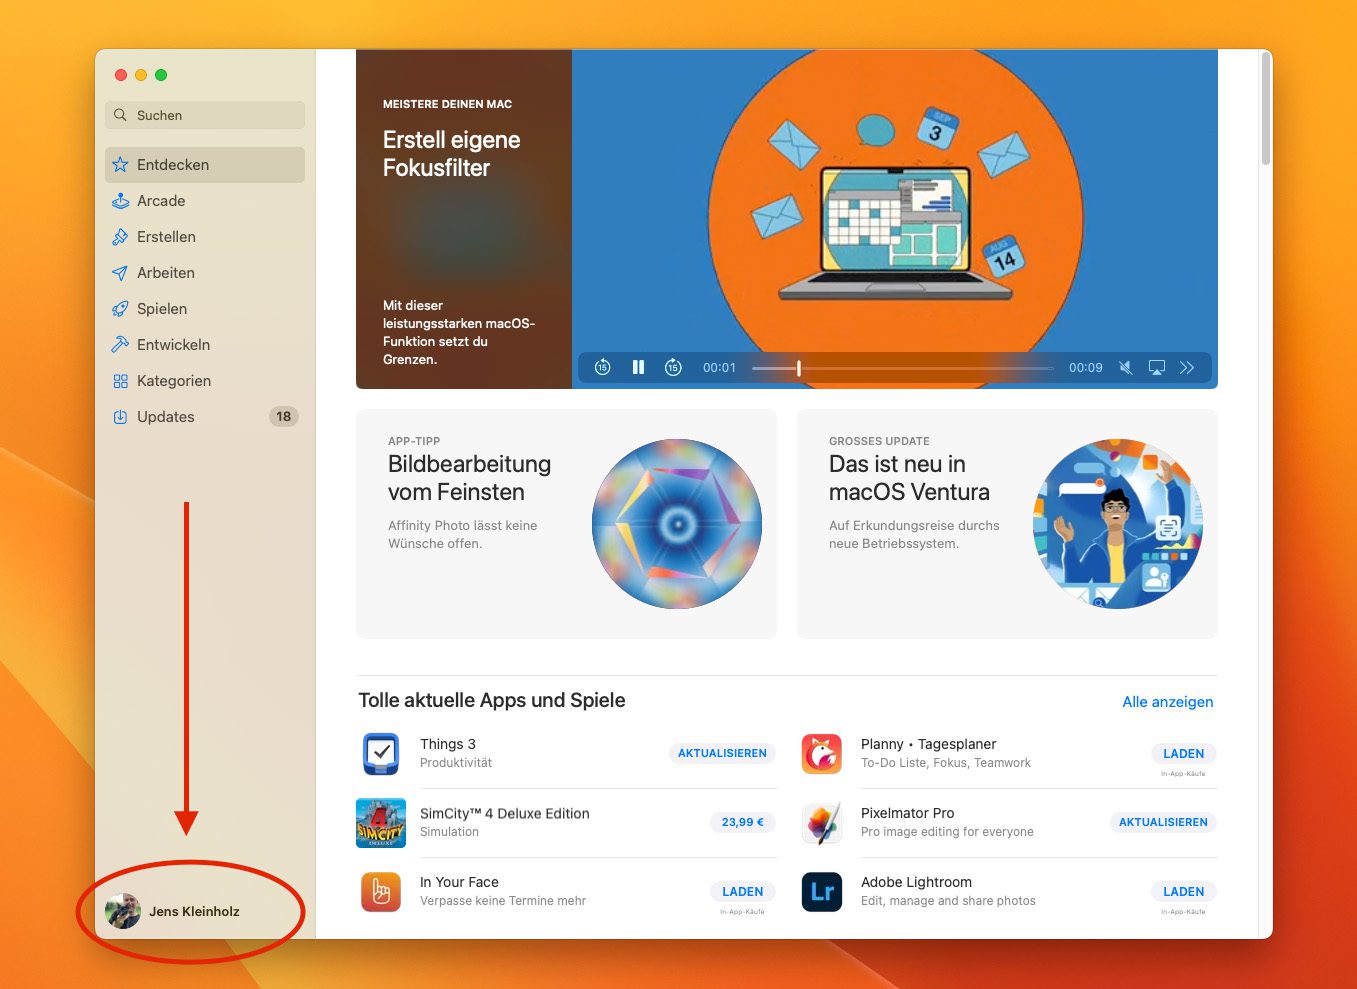Click Alle anzeigen link

1167,702
